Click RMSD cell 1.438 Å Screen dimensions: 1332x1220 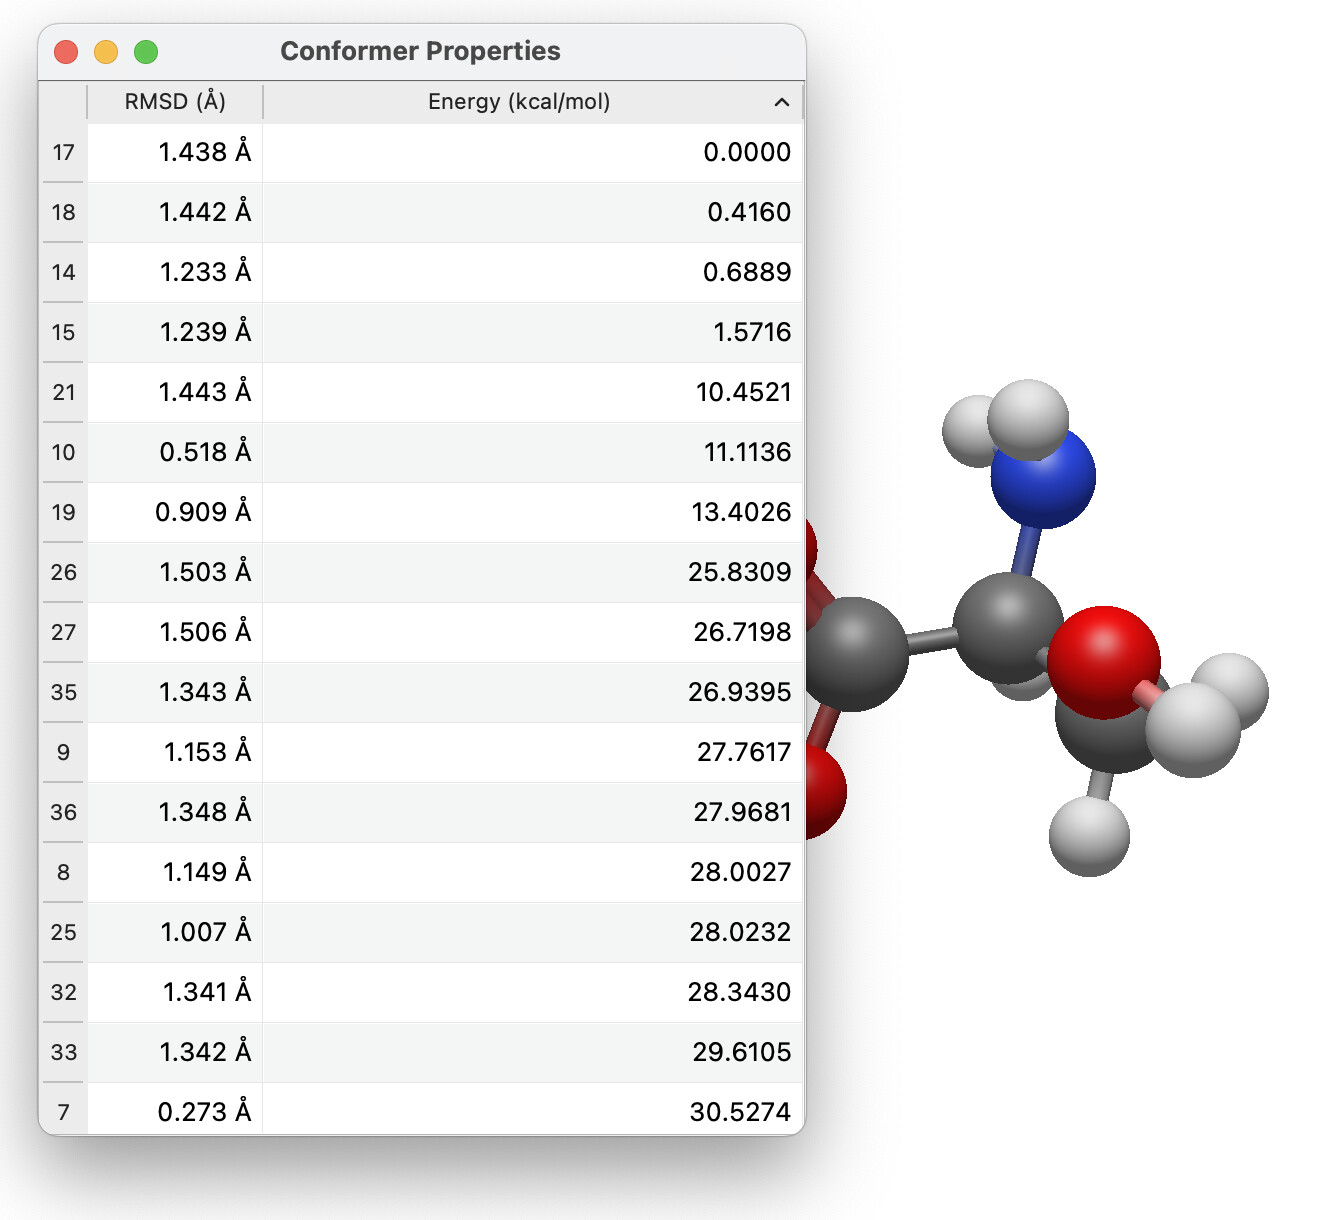click(175, 152)
